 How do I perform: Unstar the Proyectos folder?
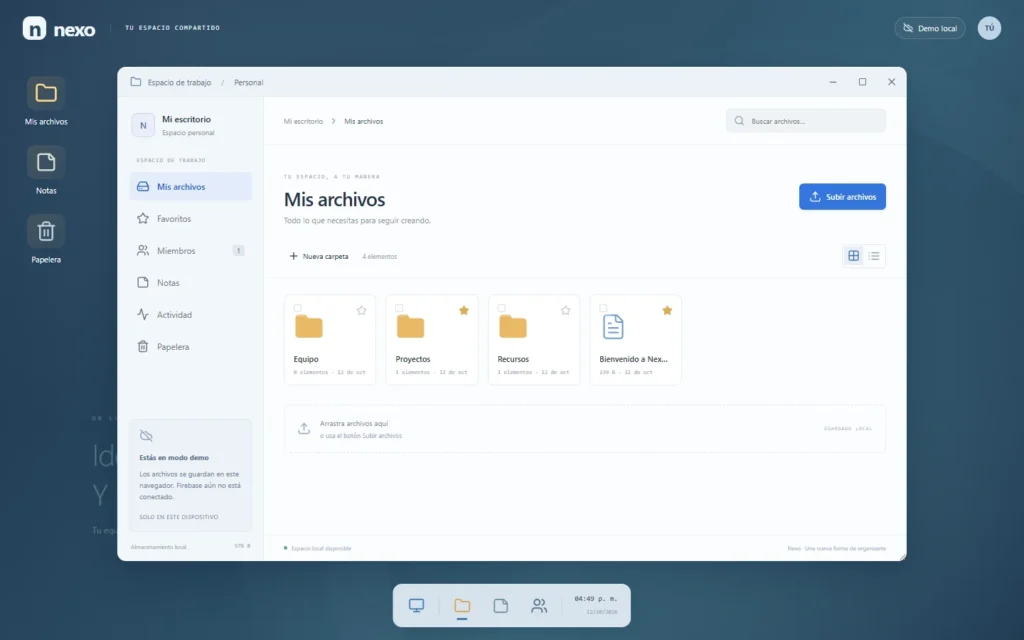click(464, 310)
